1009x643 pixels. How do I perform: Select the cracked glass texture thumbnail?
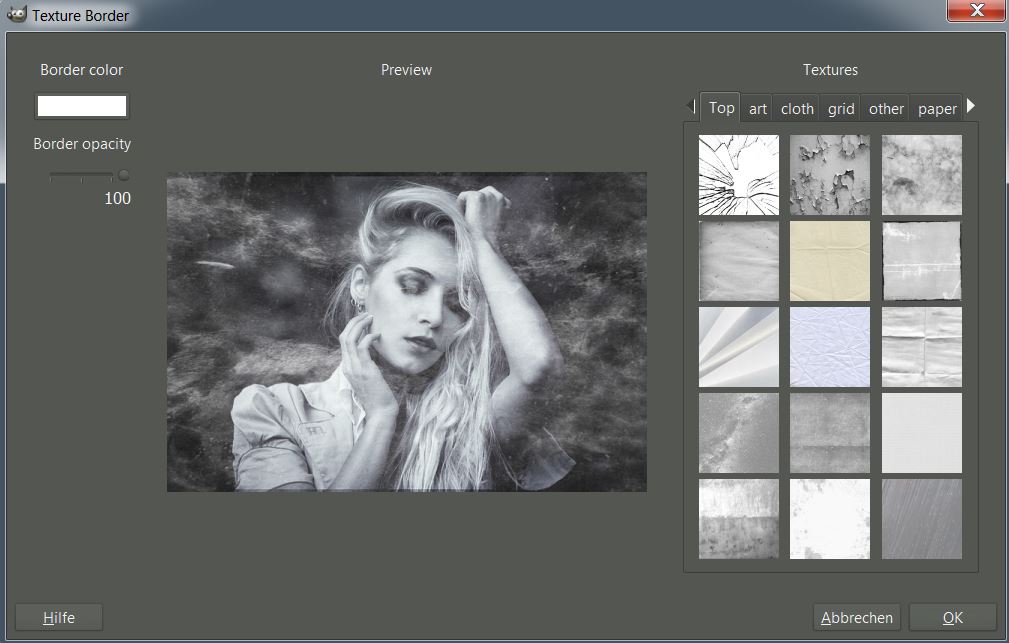tap(738, 175)
